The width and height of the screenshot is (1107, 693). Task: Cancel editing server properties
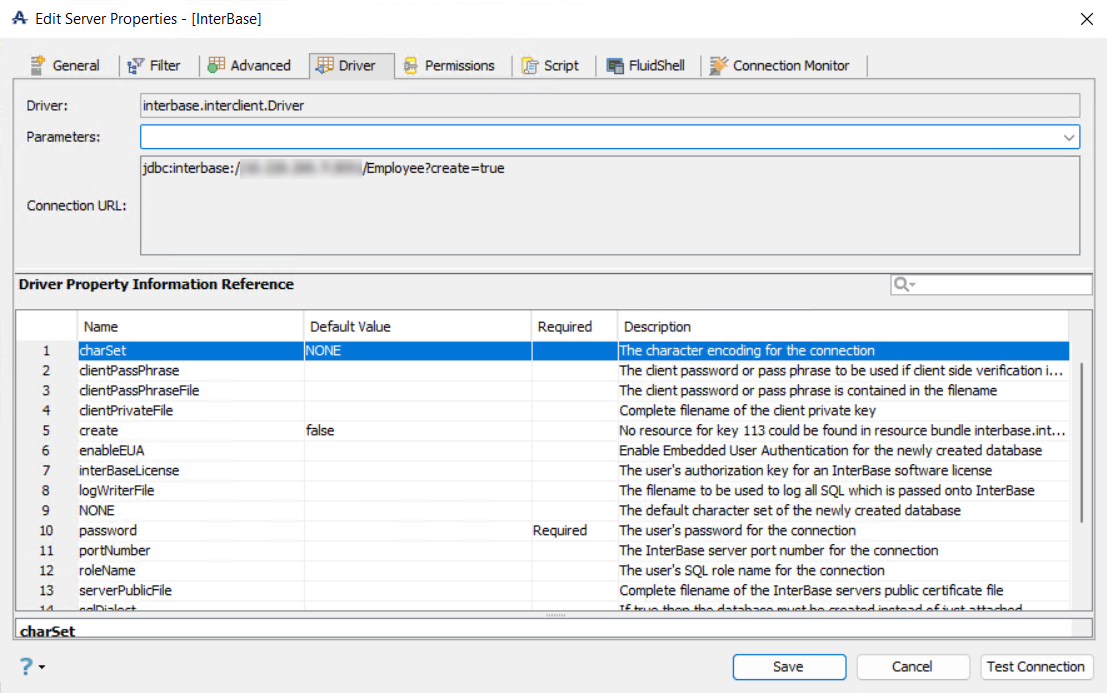tap(911, 667)
